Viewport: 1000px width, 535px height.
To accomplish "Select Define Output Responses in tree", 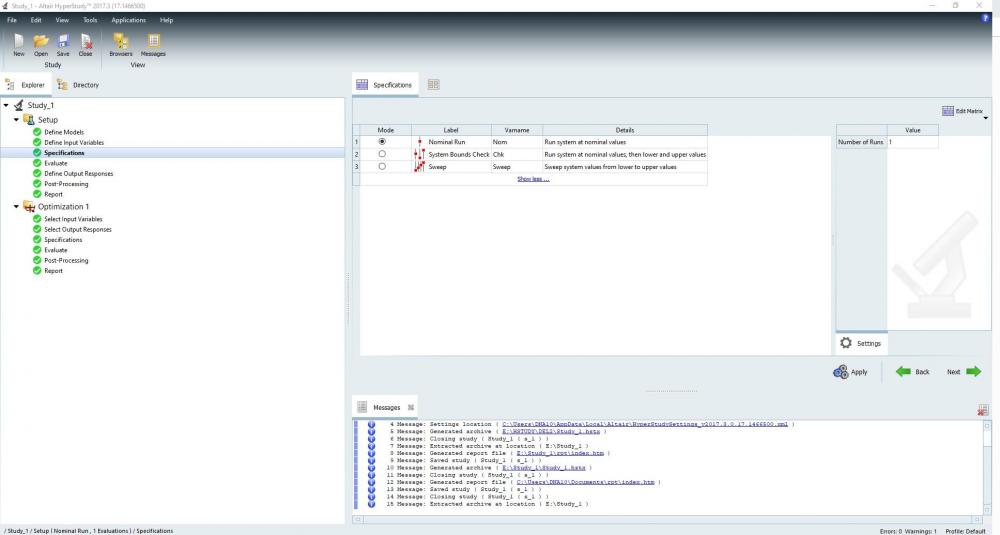I will coord(78,173).
